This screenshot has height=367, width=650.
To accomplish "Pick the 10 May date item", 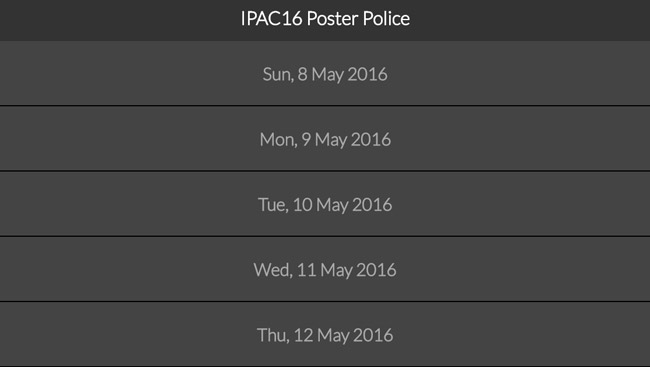I will click(x=325, y=204).
